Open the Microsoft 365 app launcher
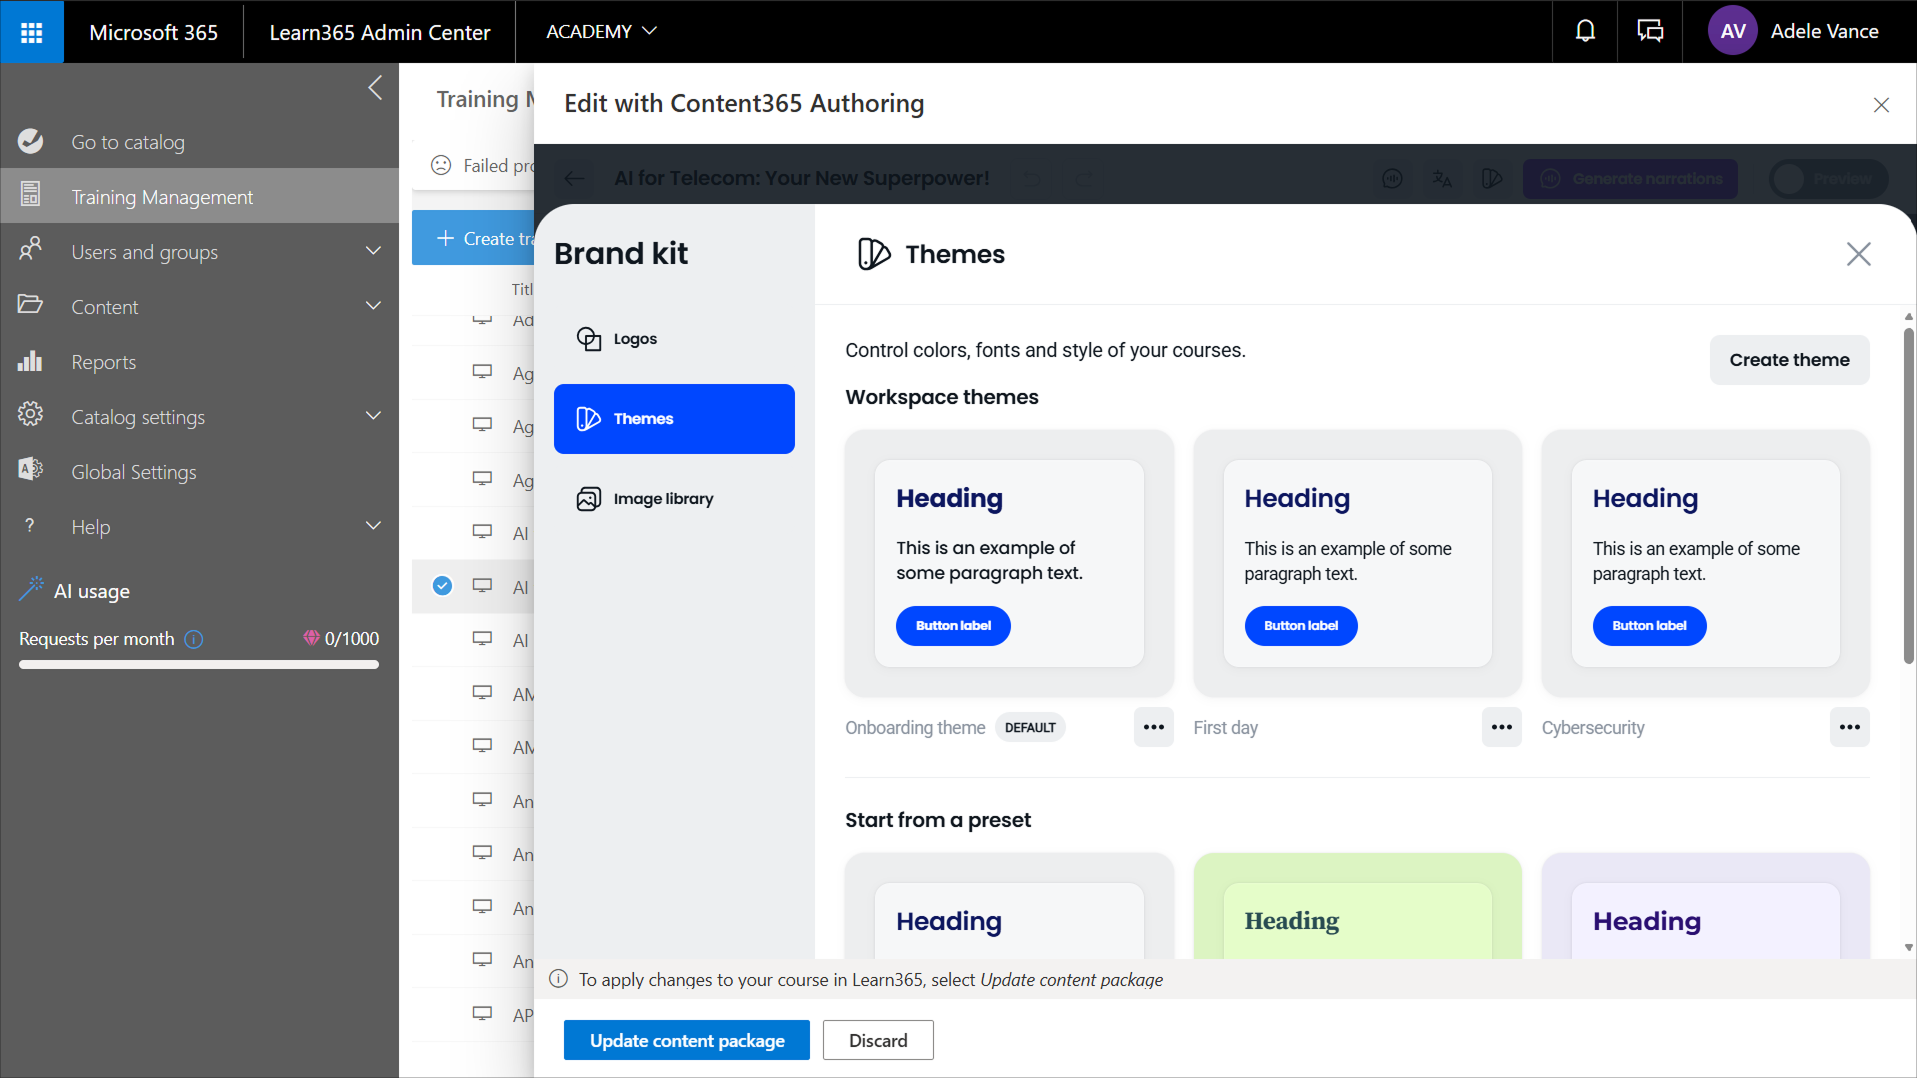Screen dimensions: 1917x1078 31,32
